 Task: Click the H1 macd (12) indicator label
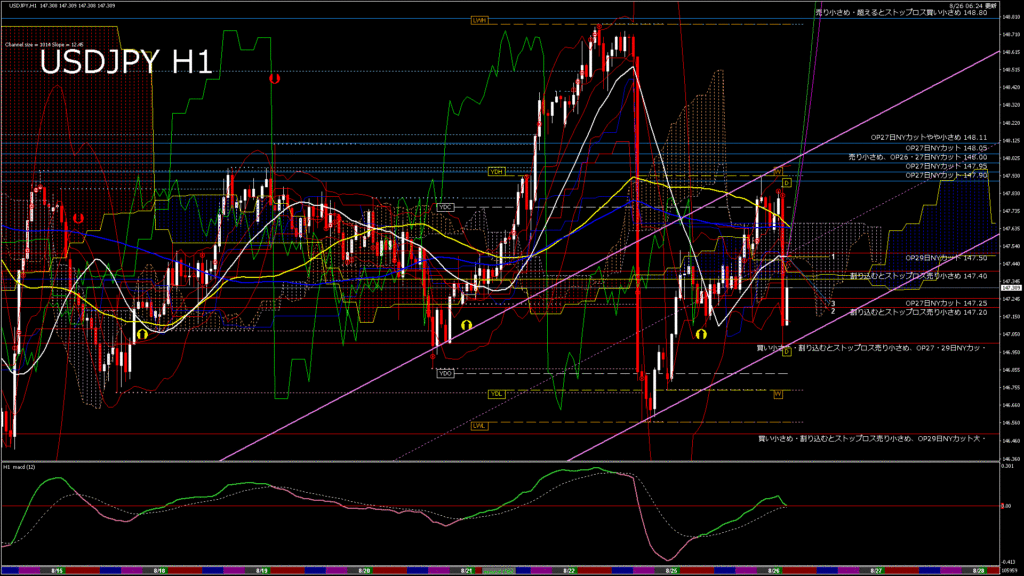pyautogui.click(x=21, y=467)
